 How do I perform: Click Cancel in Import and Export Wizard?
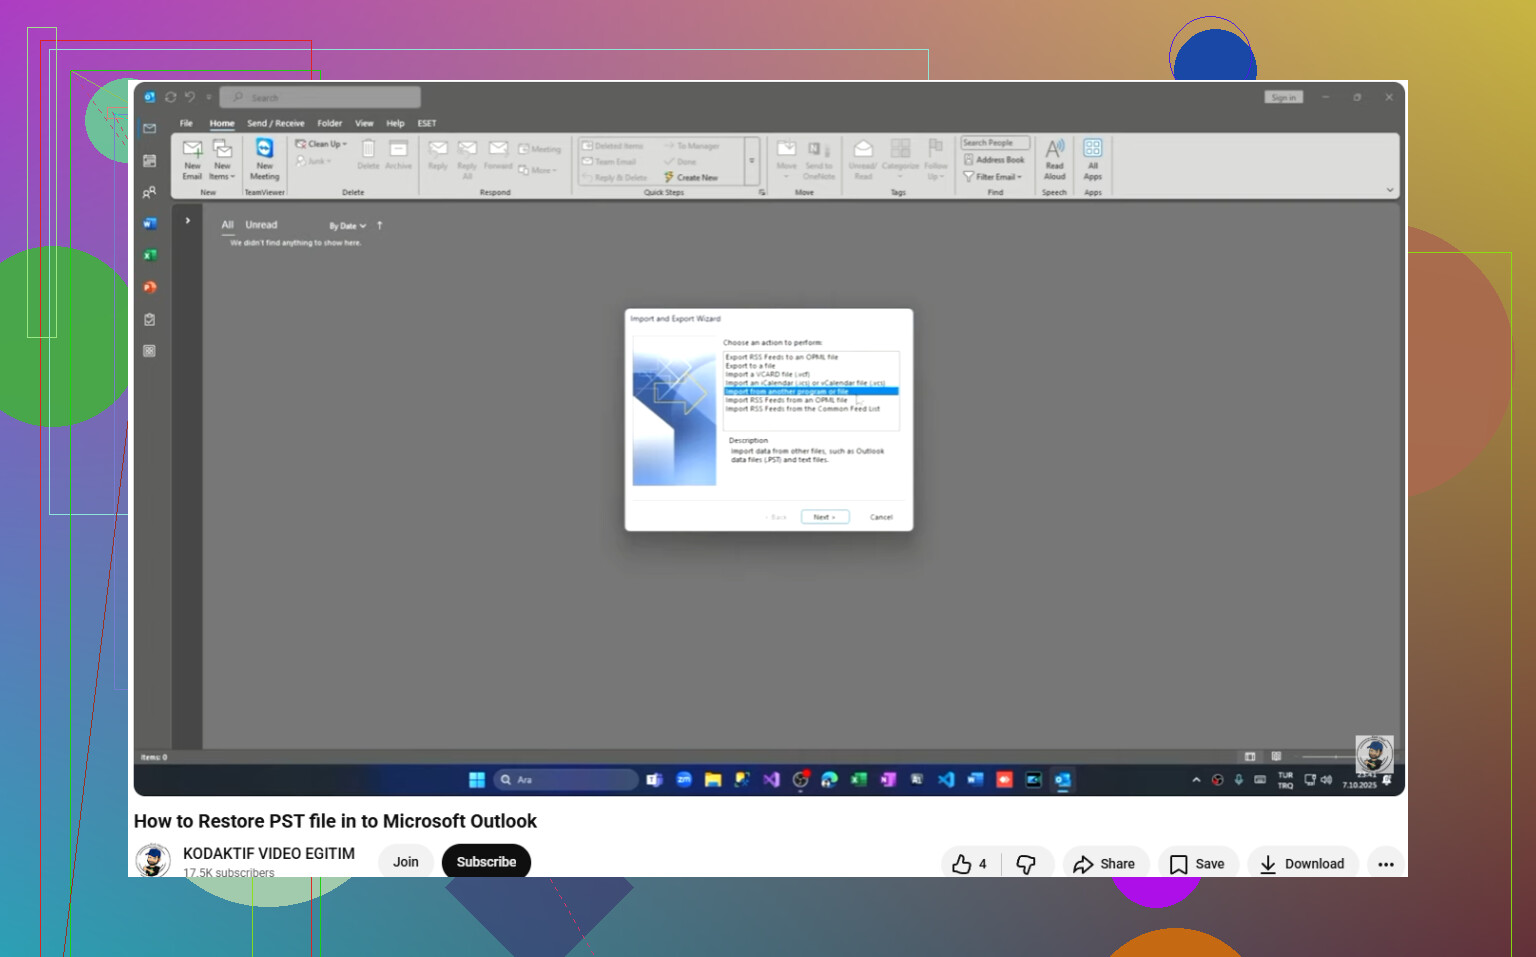pyautogui.click(x=881, y=517)
